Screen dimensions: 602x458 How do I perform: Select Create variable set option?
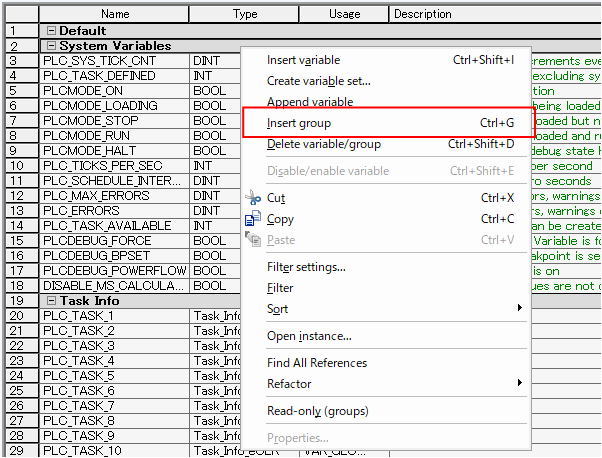point(318,81)
